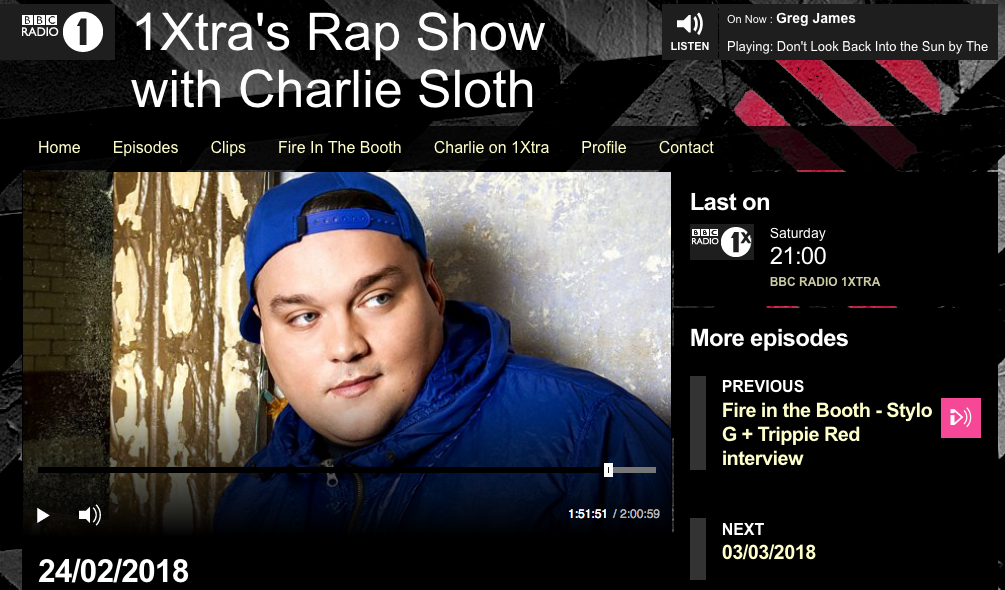Open the Contact tab
Viewport: 1005px width, 590px height.
pyautogui.click(x=686, y=147)
